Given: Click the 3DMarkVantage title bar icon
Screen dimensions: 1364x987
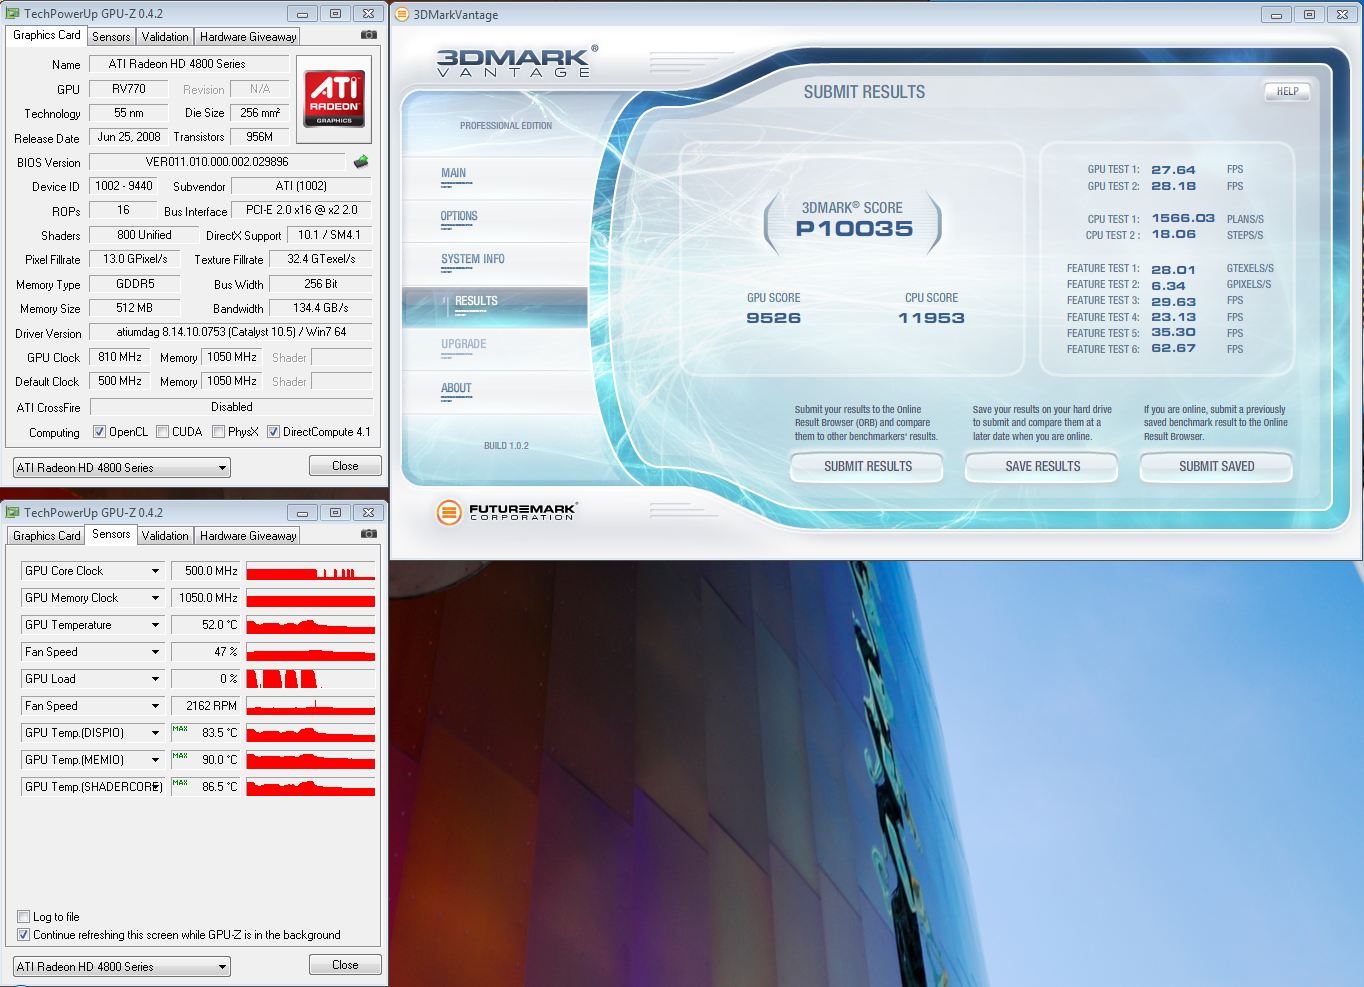Looking at the screenshot, I should (x=402, y=15).
